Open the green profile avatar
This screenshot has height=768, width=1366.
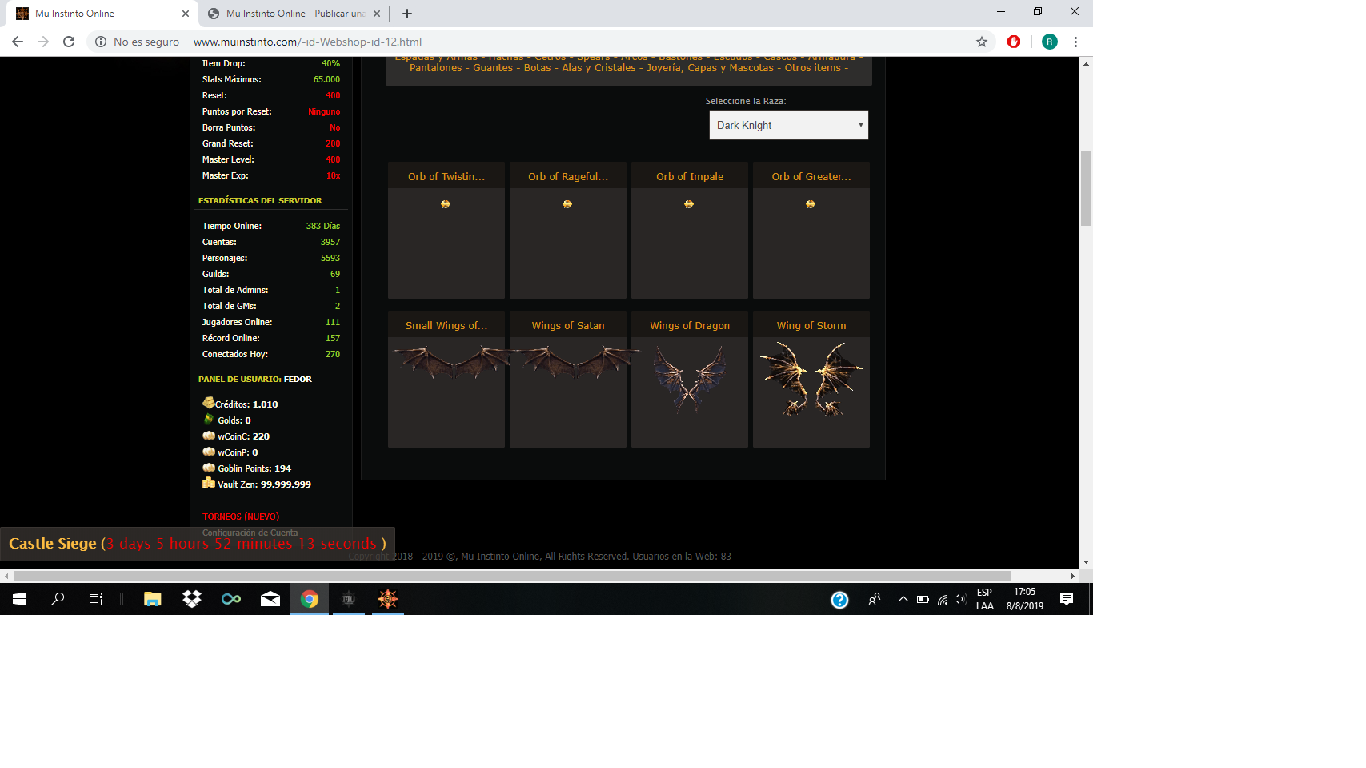(x=1049, y=42)
